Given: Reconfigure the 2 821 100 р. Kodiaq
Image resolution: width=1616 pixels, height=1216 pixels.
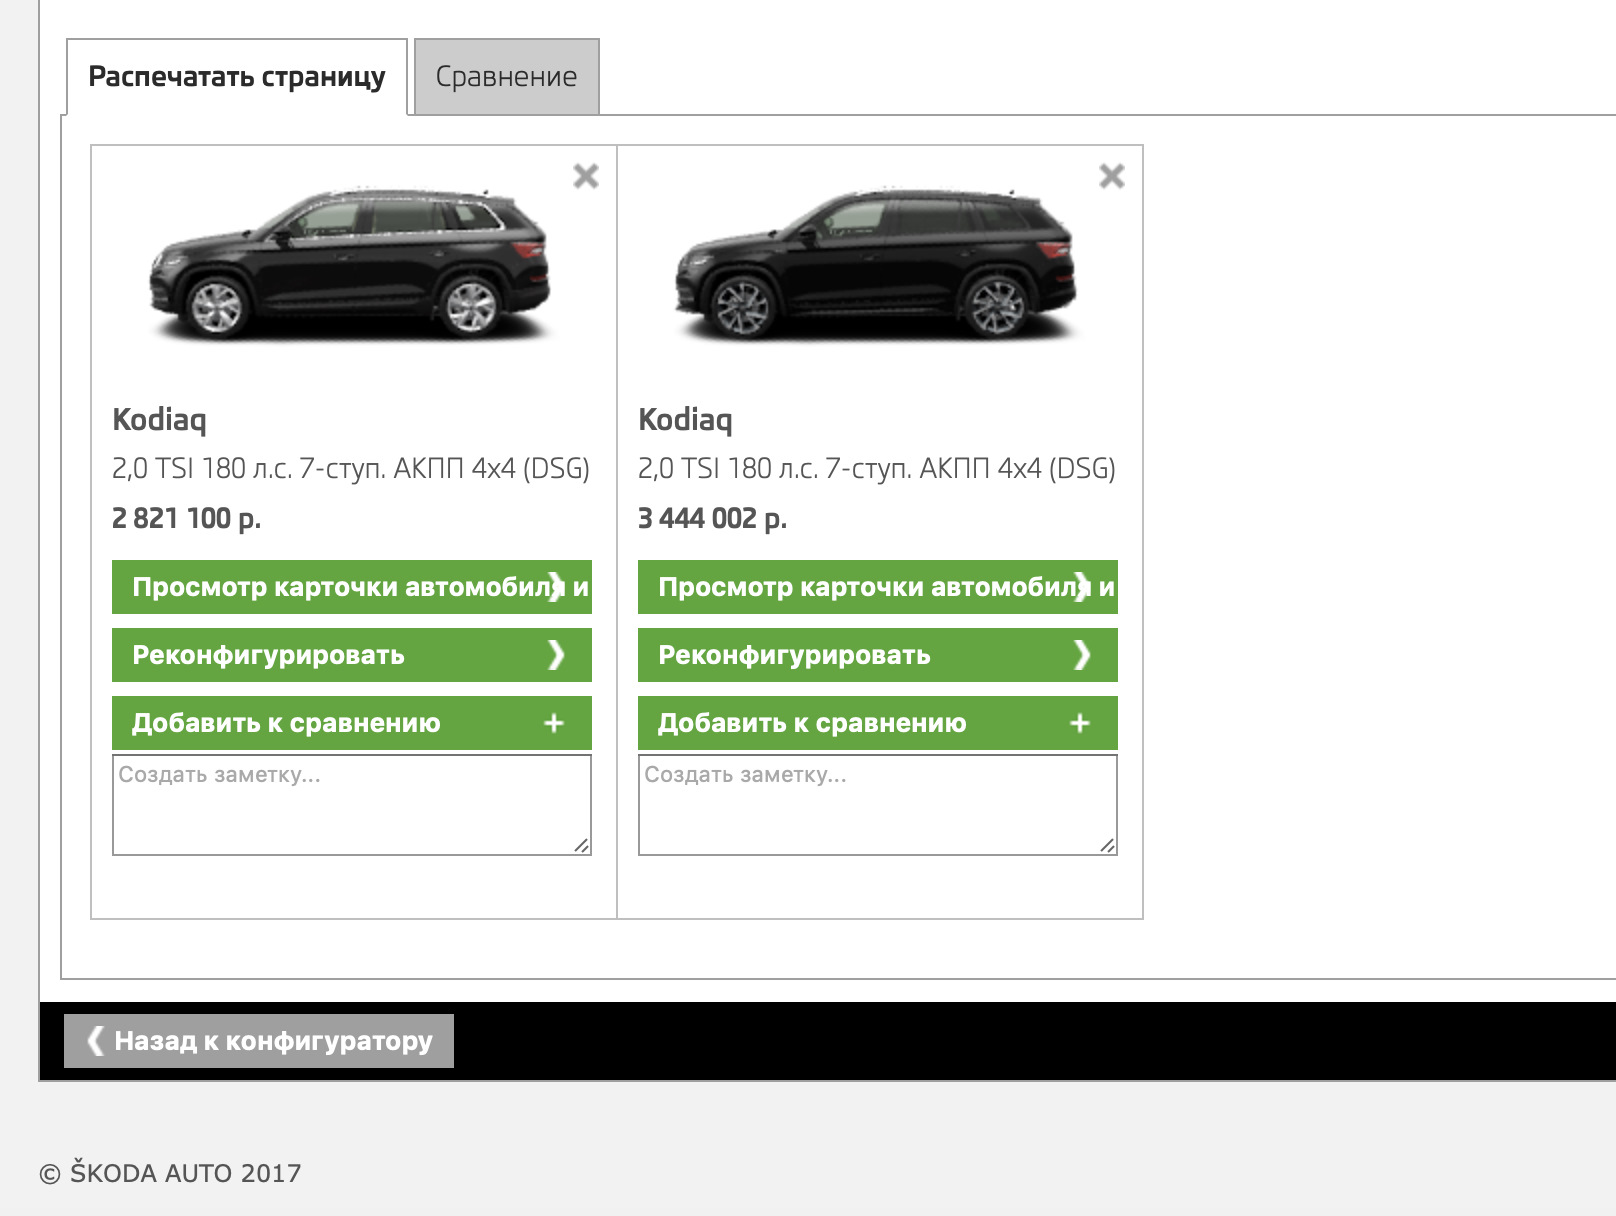Looking at the screenshot, I should point(352,655).
